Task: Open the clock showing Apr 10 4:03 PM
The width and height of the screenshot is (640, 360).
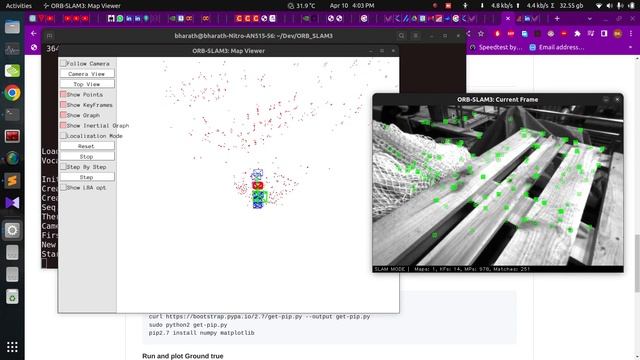Action: 352,6
